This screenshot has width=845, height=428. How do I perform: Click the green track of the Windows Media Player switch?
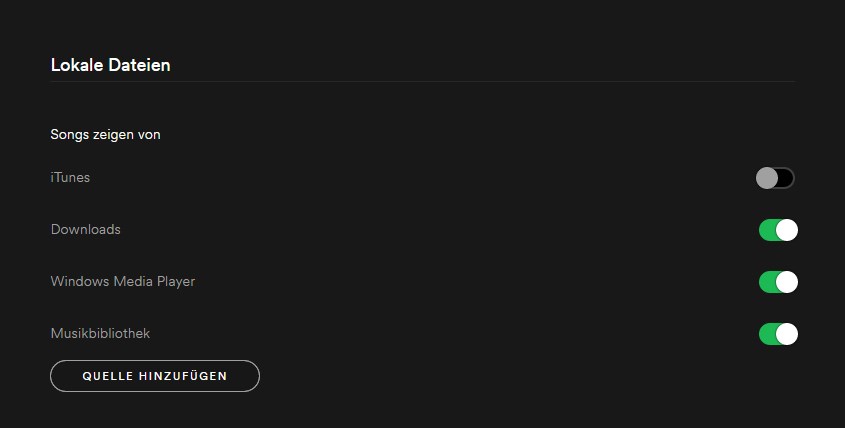point(768,282)
